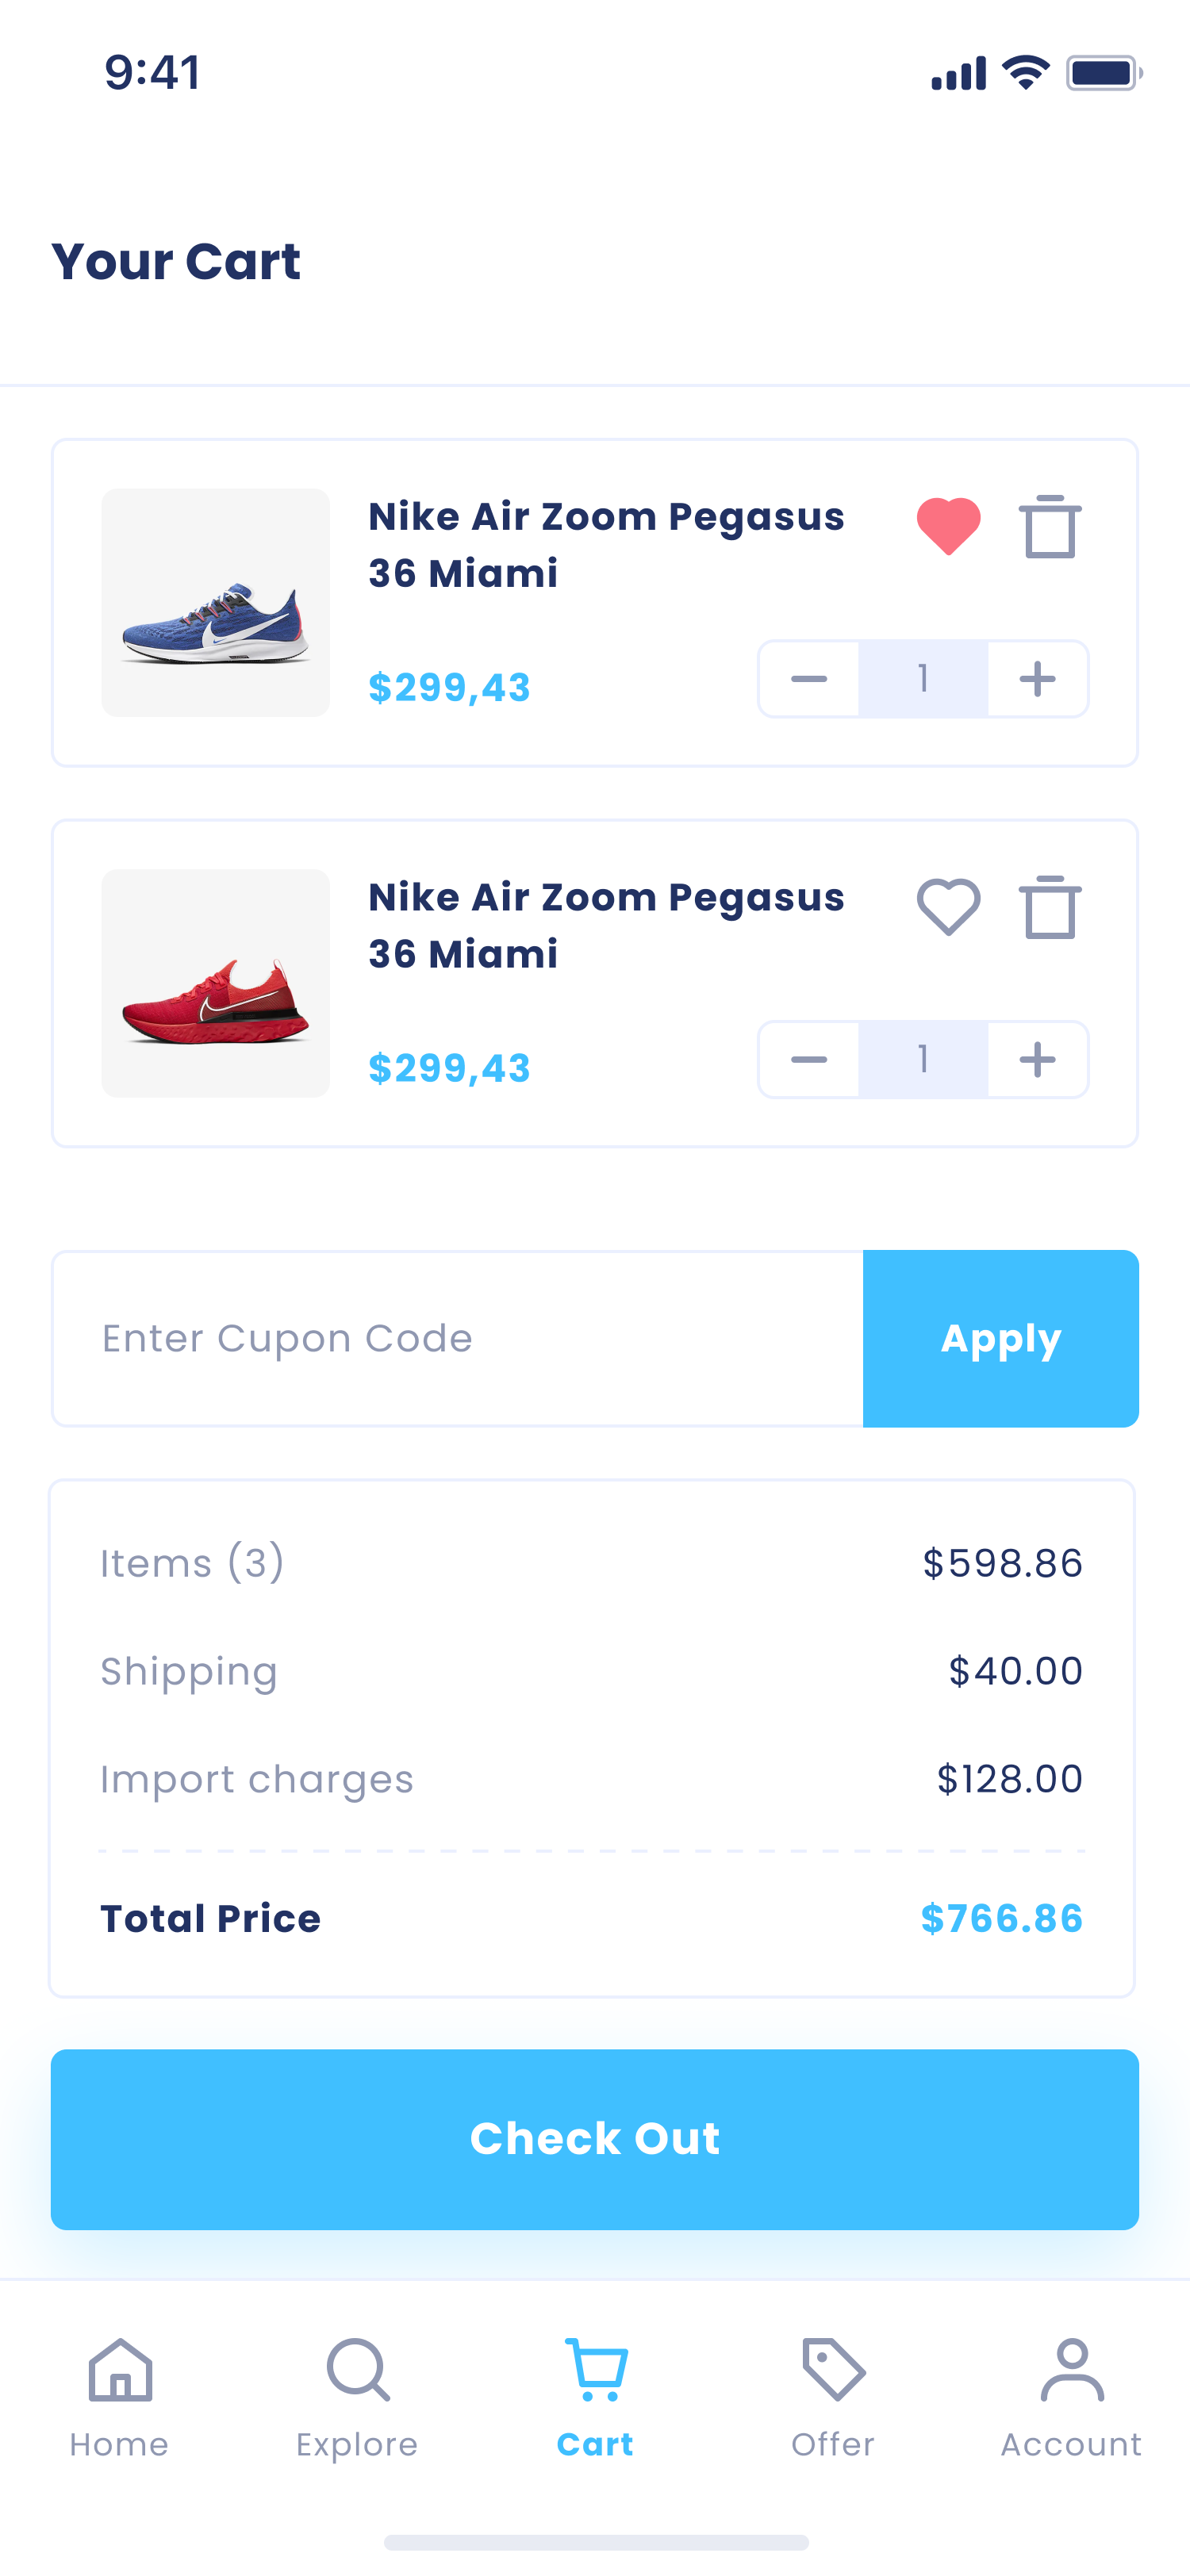Delete the blue Nike shoe using the trash icon
1190x2576 pixels.
1049,526
